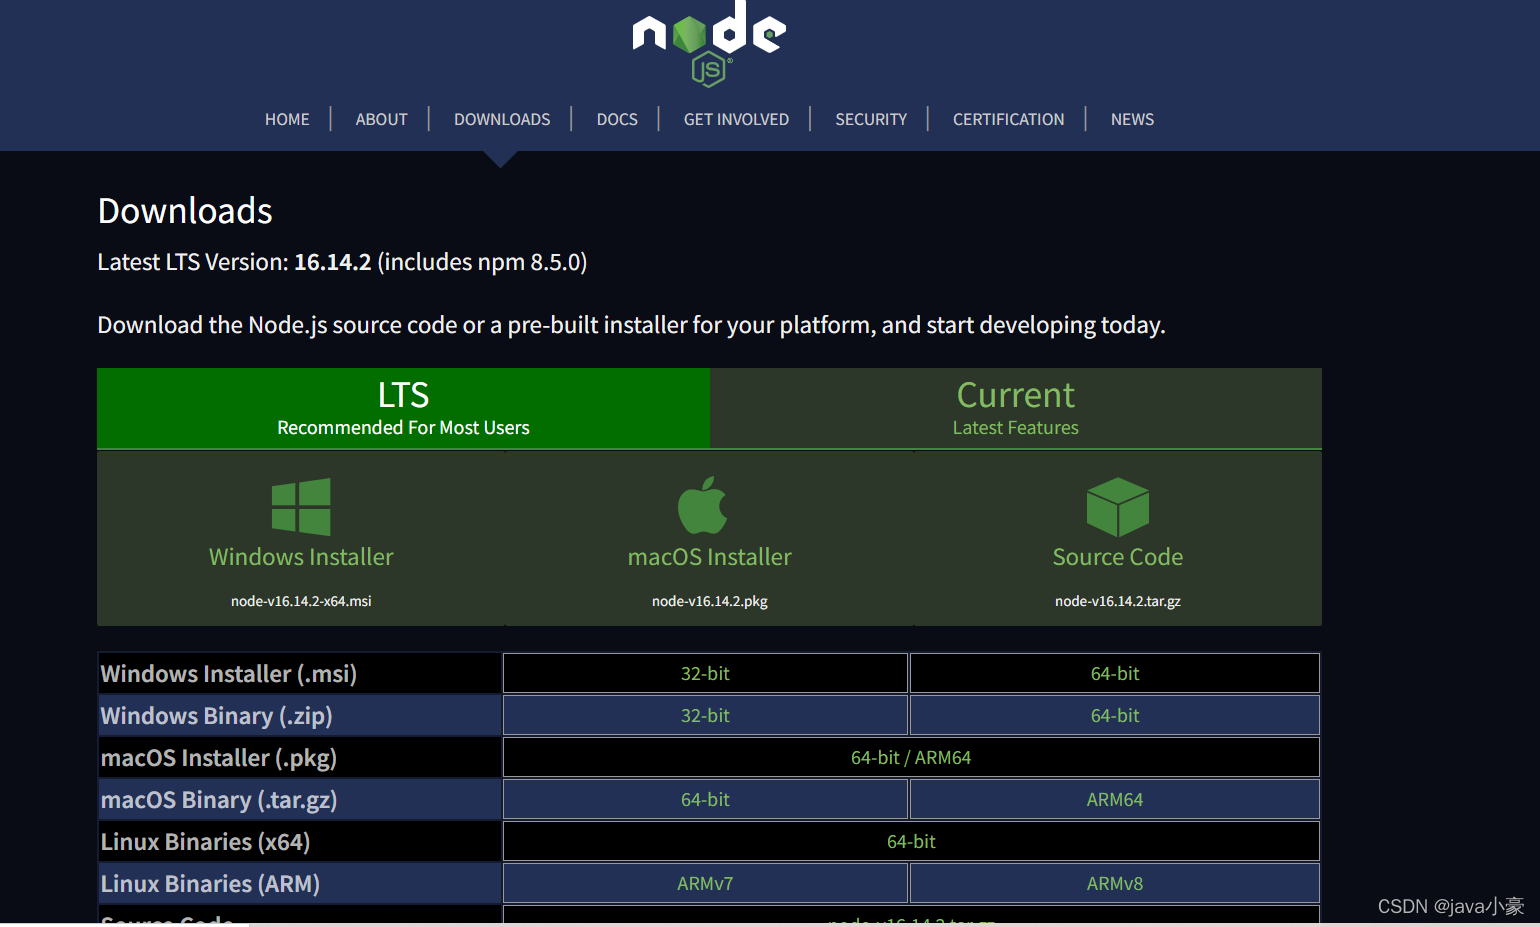Download Windows Binary (.zip) 64-bit
Viewport: 1540px width, 927px height.
pyautogui.click(x=1115, y=715)
